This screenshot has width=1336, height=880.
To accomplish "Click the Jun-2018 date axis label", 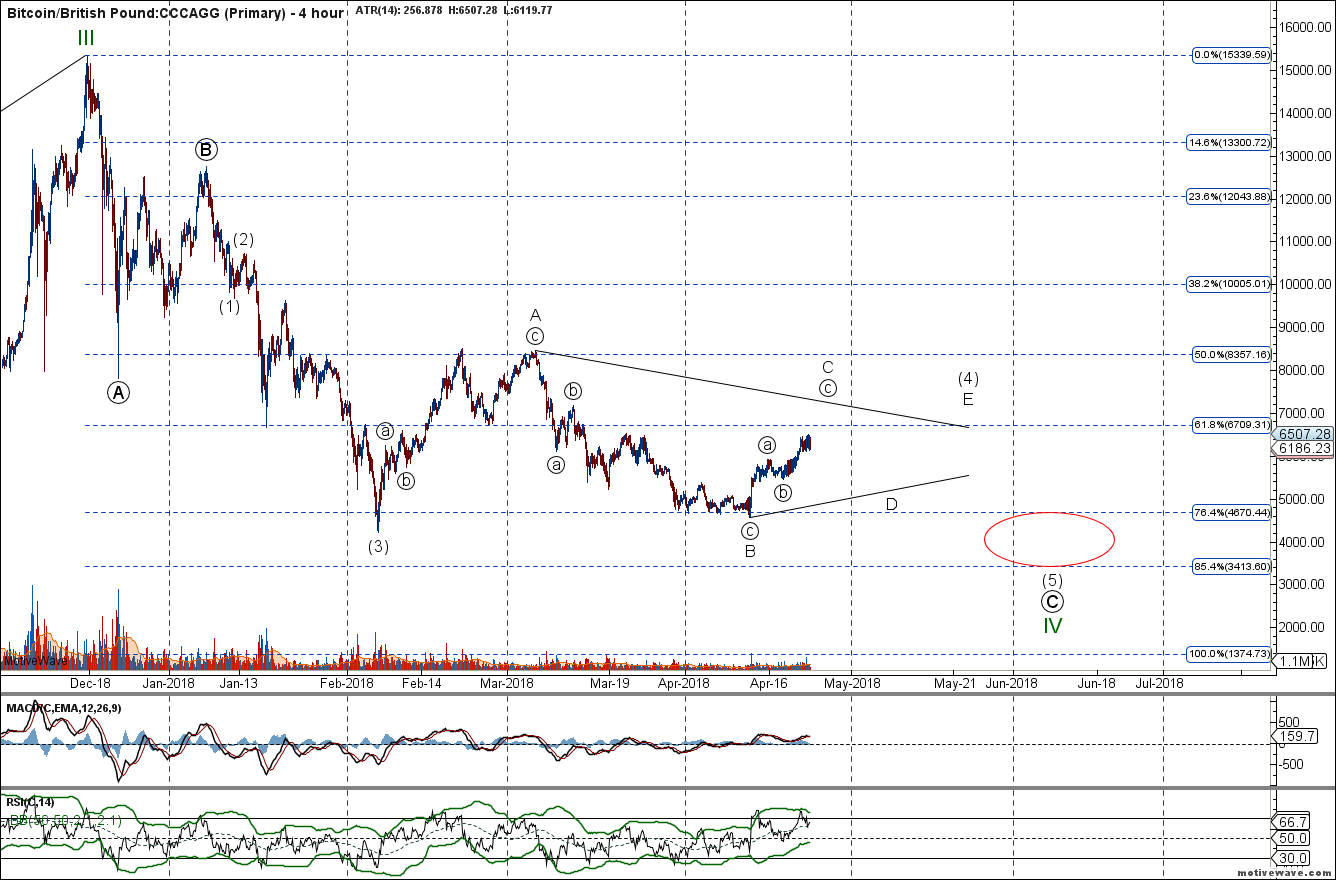I will coord(1010,683).
